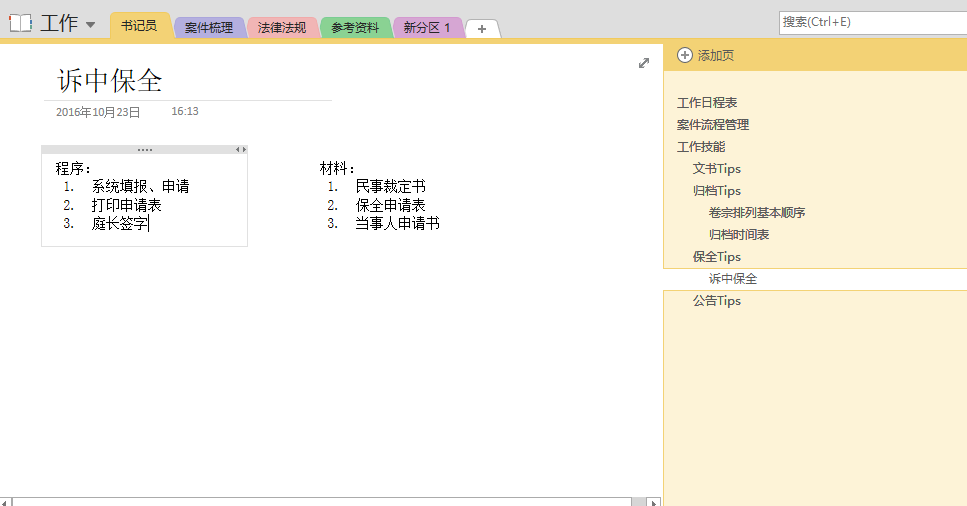Image resolution: width=967 pixels, height=506 pixels.
Task: Place cursor in 当事人申请书 list item
Action: click(397, 223)
